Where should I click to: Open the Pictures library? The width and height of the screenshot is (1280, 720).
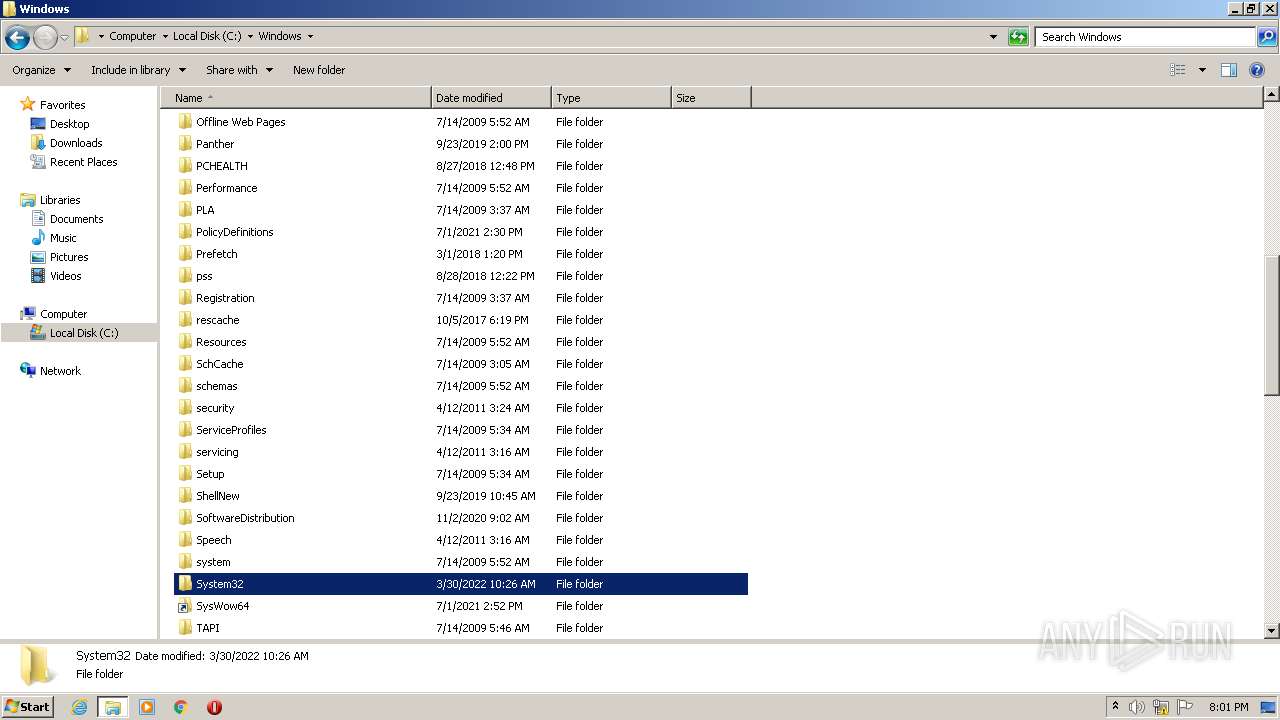click(x=69, y=257)
